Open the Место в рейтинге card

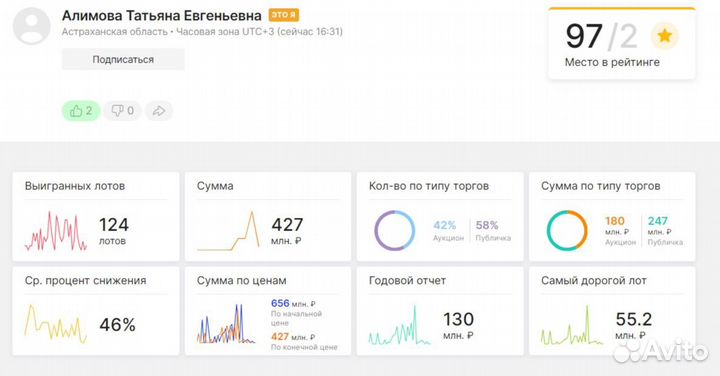click(x=622, y=44)
